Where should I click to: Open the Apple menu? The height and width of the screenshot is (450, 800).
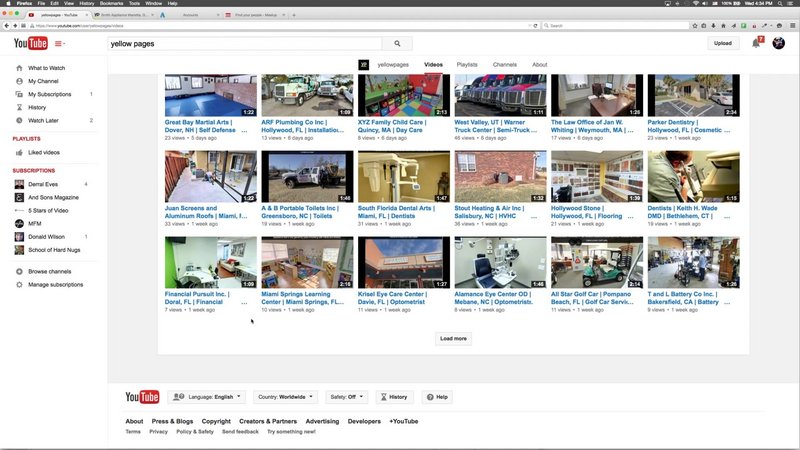pyautogui.click(x=8, y=3)
